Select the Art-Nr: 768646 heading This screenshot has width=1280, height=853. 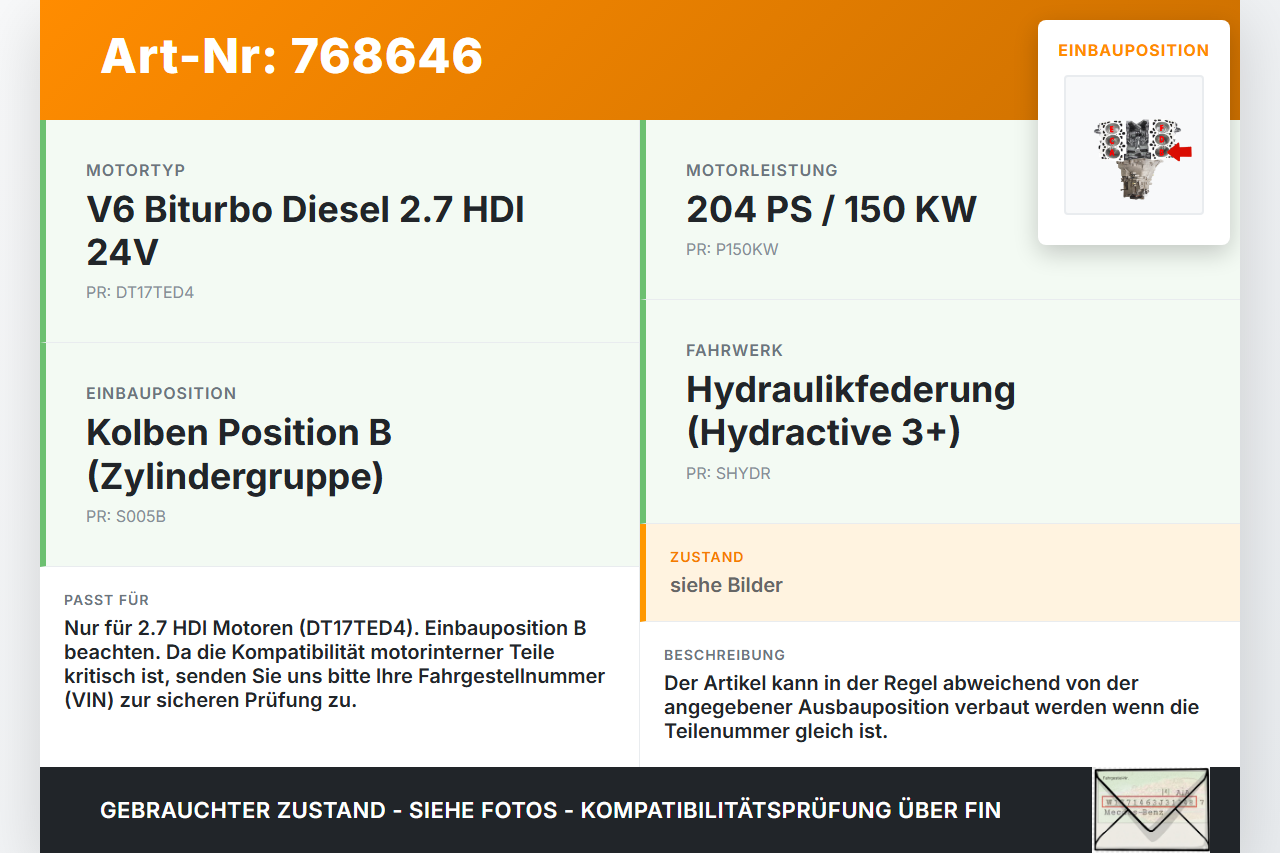292,56
